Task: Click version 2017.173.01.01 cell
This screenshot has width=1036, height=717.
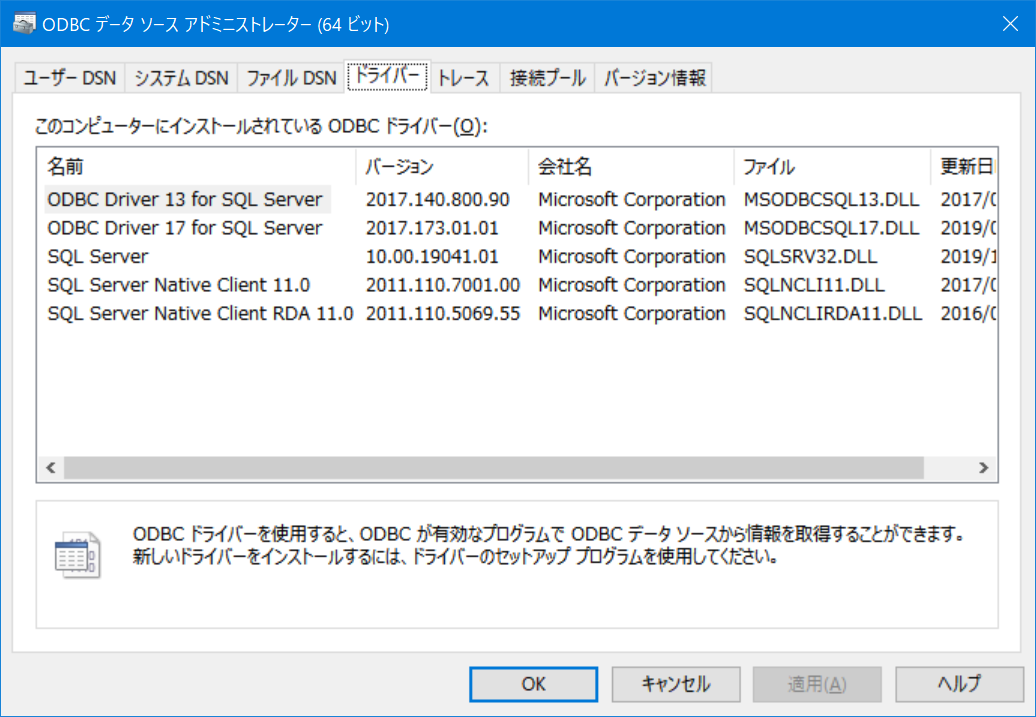Action: pos(432,228)
